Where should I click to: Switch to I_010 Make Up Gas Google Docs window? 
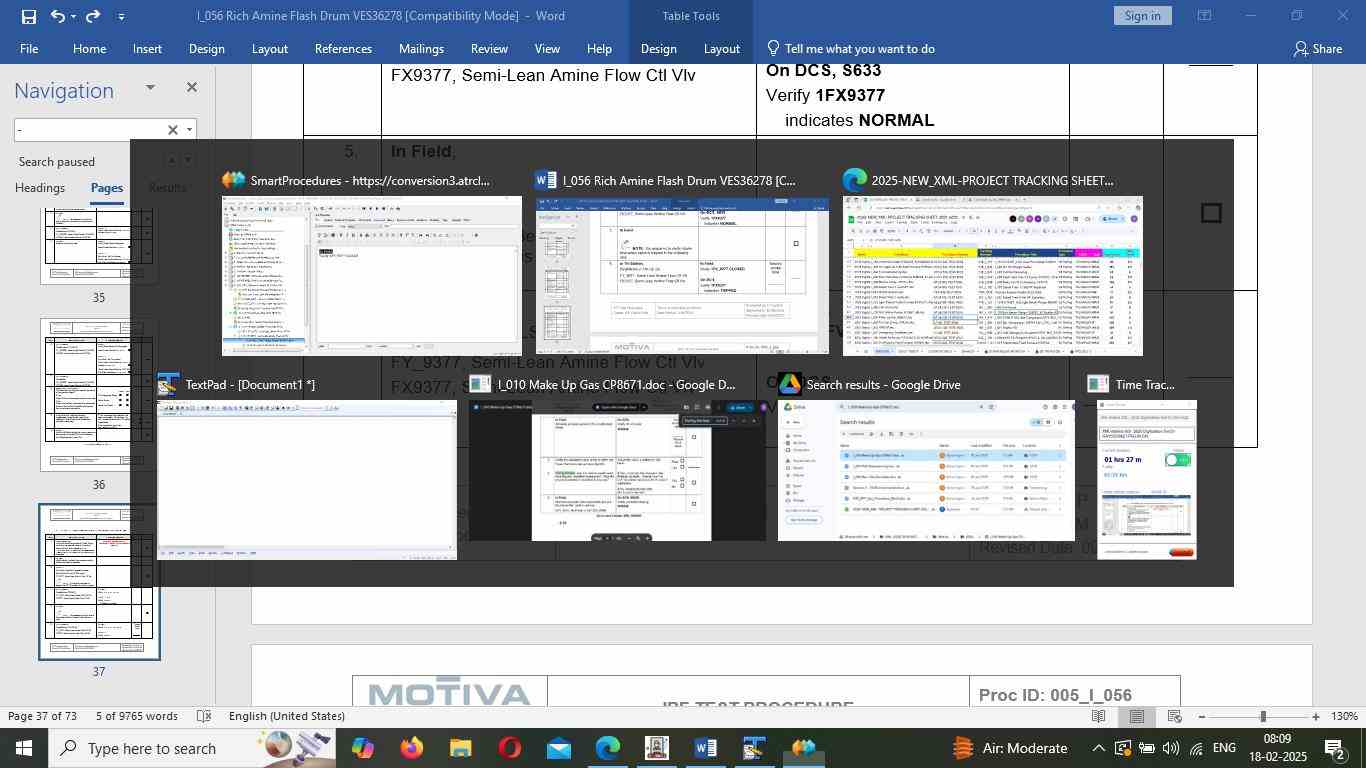pyautogui.click(x=618, y=470)
